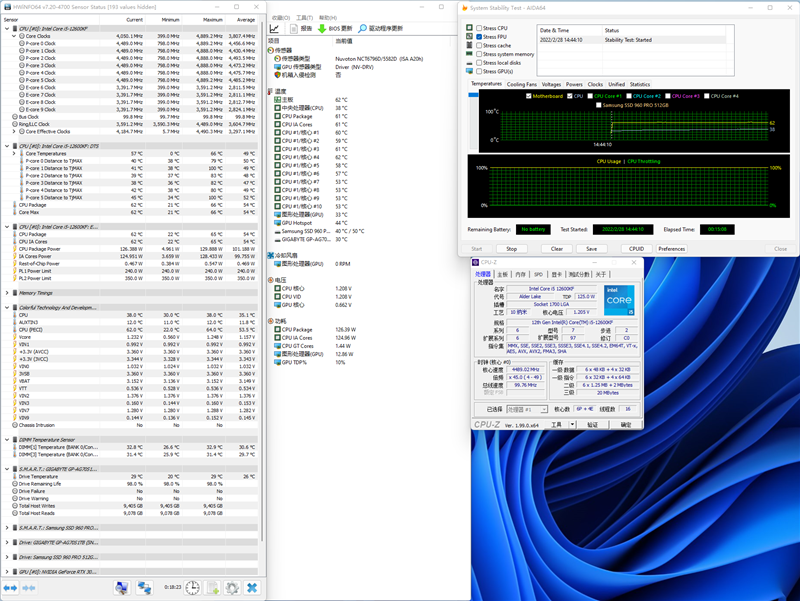Click the CPU-Z 验证 validate button
Viewport: 800px width, 601px height.
point(592,424)
